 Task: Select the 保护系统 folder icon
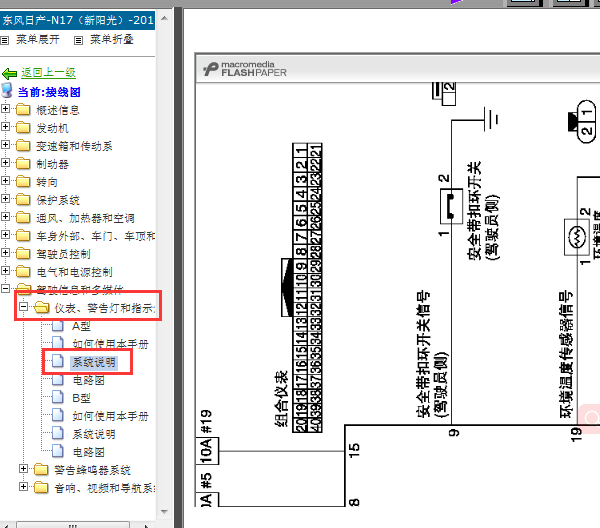23,200
